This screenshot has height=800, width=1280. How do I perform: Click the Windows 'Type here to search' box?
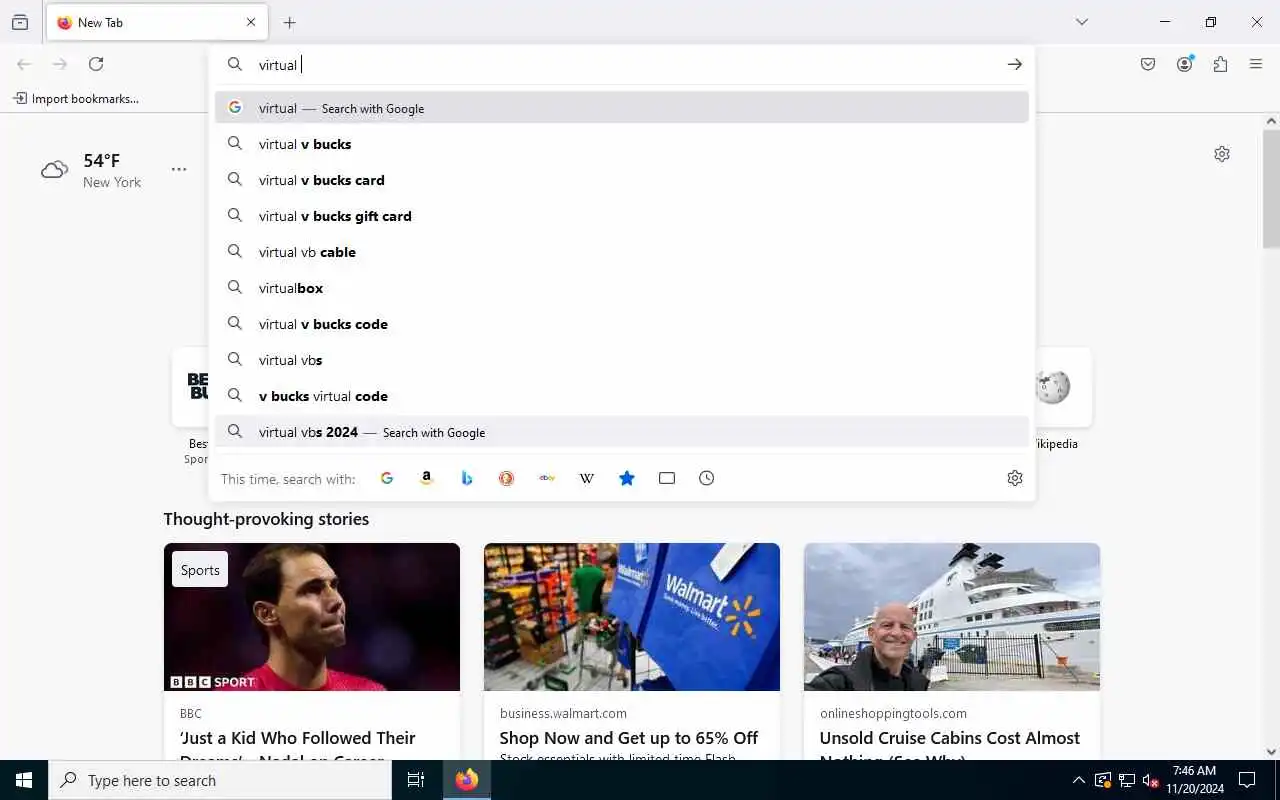point(220,780)
